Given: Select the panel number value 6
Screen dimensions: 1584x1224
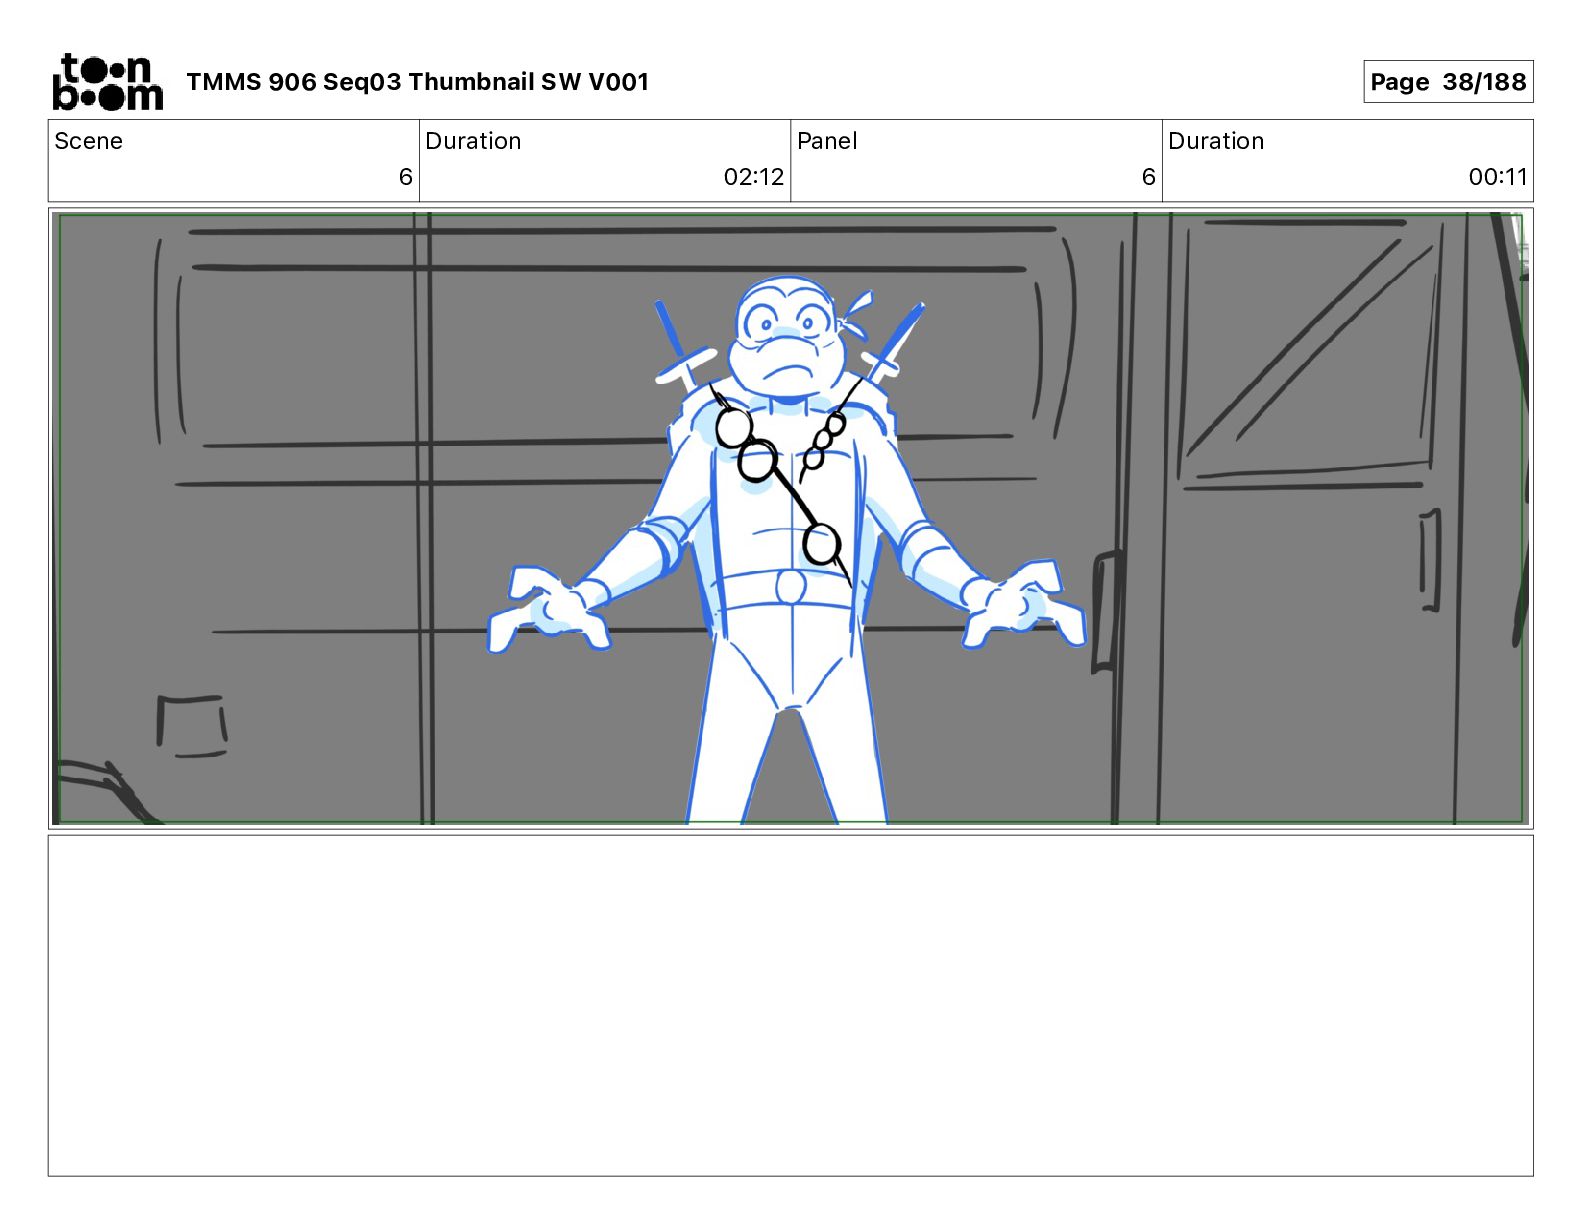Looking at the screenshot, I should 1148,177.
